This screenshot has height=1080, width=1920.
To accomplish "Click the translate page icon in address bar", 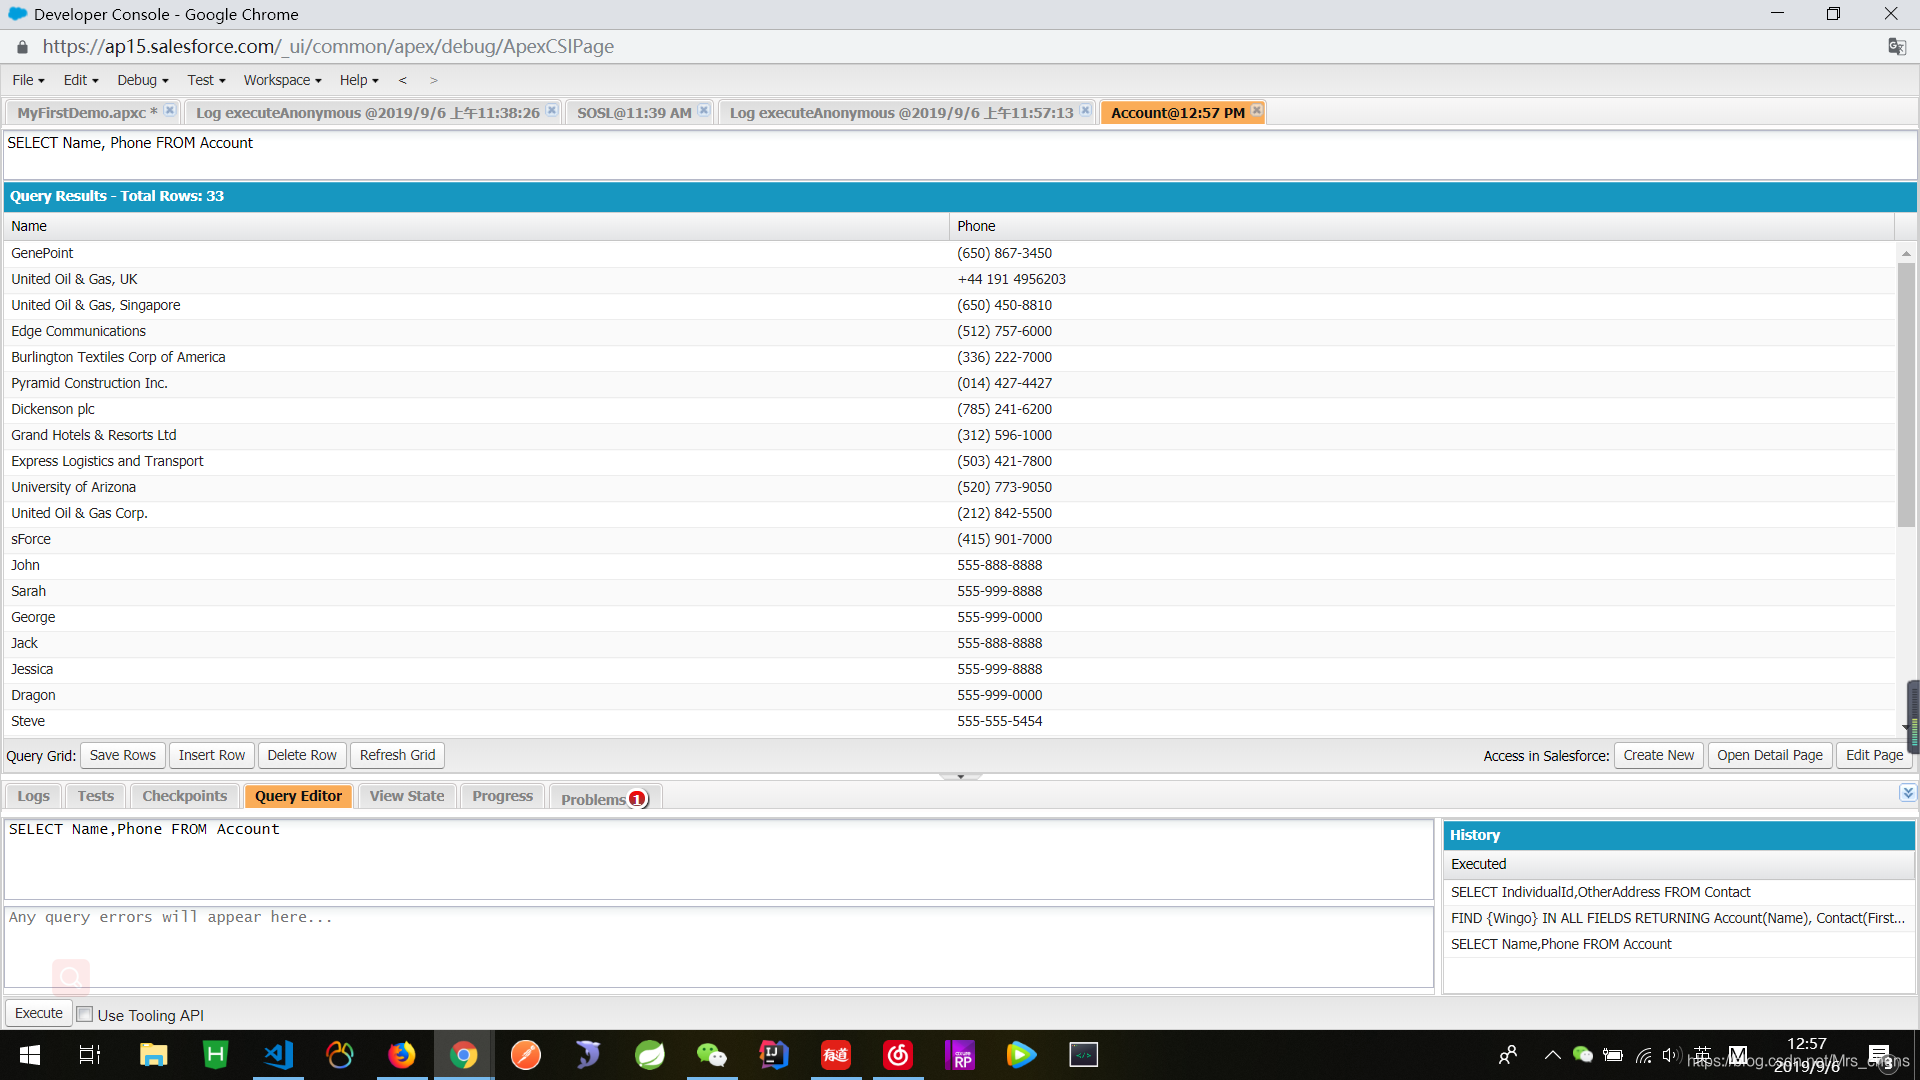I will click(x=1896, y=47).
